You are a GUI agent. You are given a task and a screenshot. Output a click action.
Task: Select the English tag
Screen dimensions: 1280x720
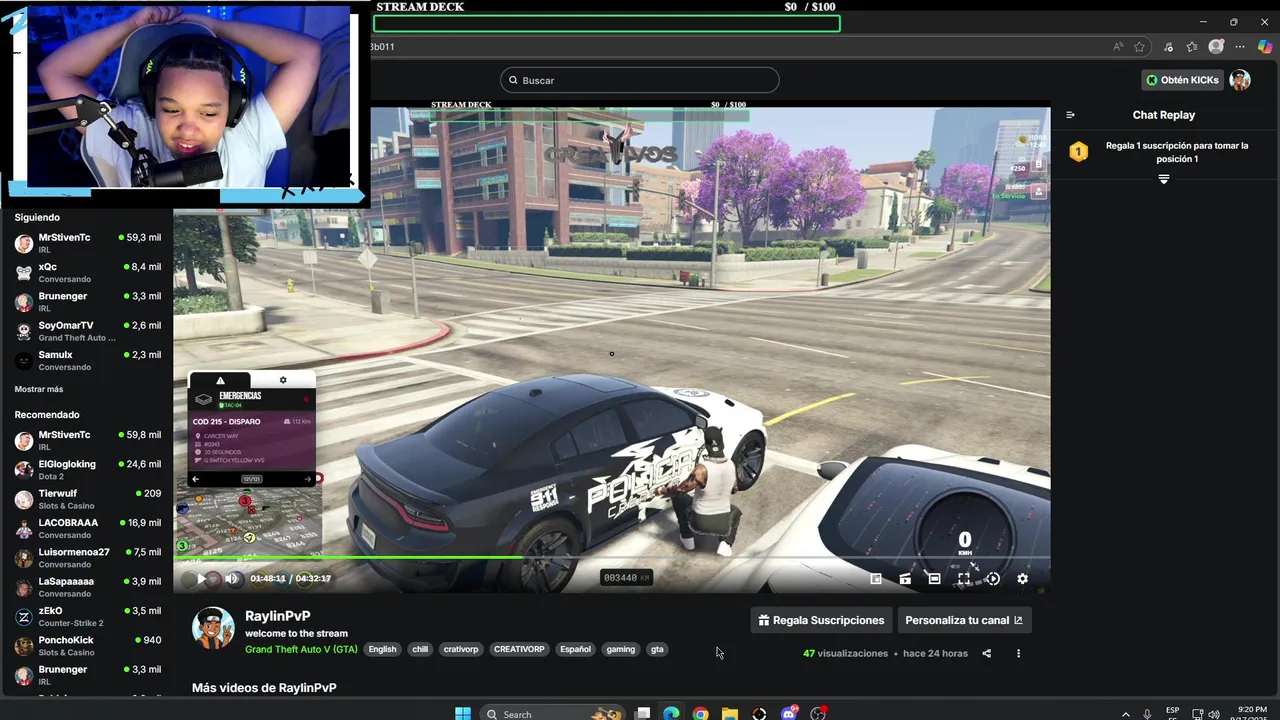click(382, 649)
